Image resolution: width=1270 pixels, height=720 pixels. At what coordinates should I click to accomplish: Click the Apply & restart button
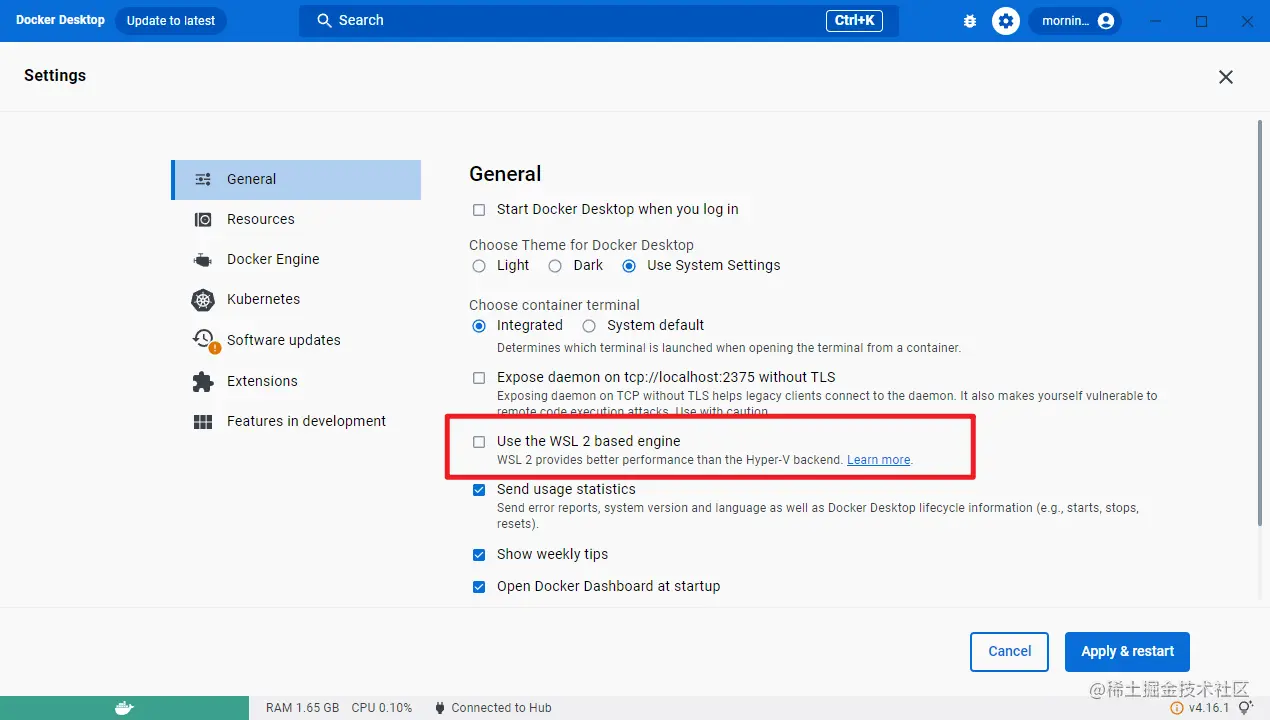(1127, 652)
